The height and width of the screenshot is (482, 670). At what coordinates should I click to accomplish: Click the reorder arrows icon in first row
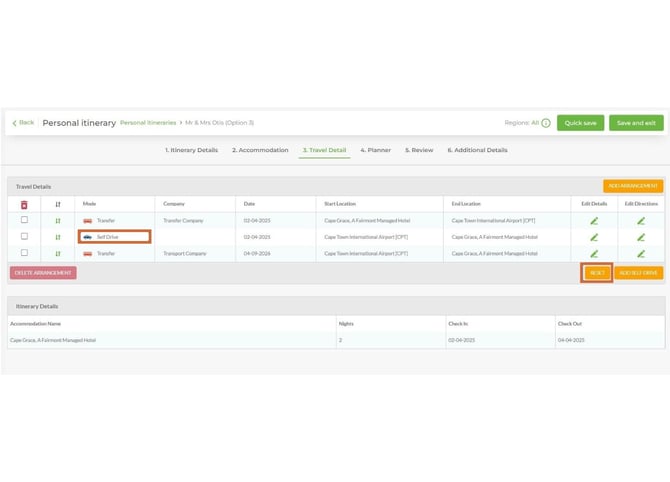pyautogui.click(x=57, y=220)
